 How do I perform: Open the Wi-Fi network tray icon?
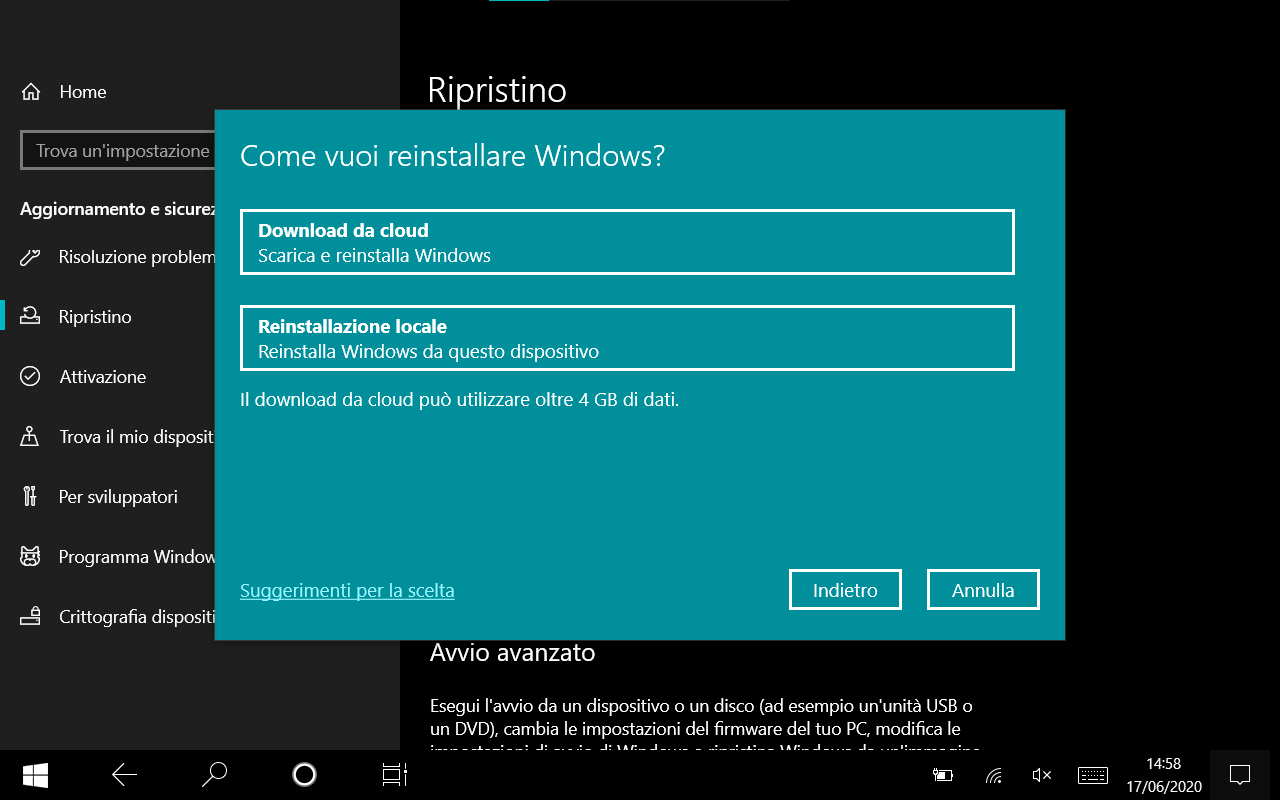point(994,775)
